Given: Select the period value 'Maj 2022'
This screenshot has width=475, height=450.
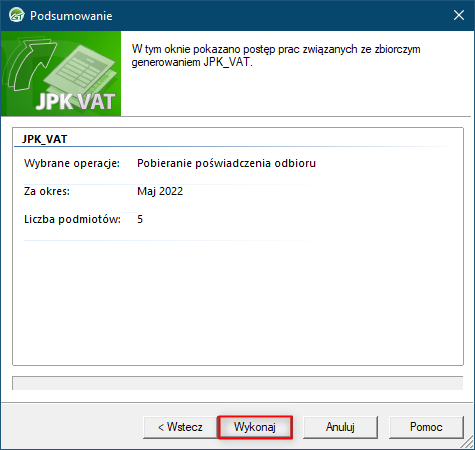Looking at the screenshot, I should [160, 191].
